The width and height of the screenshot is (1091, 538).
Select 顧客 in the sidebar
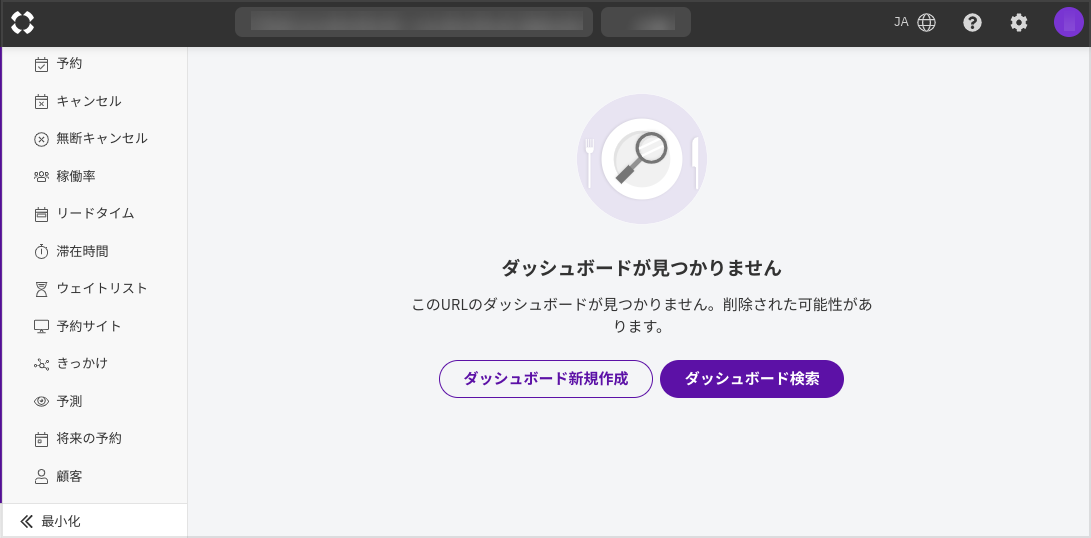[x=69, y=476]
